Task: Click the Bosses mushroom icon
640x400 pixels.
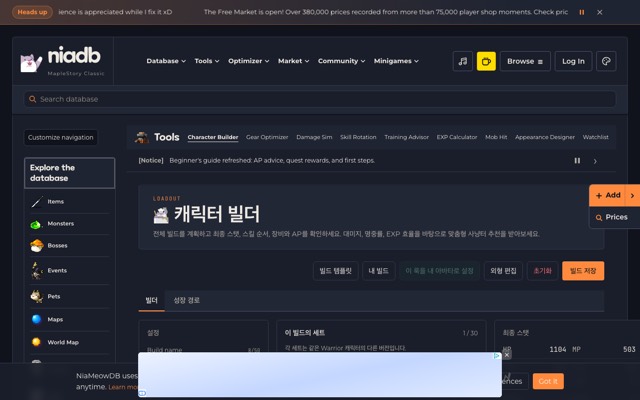Action: click(x=37, y=246)
